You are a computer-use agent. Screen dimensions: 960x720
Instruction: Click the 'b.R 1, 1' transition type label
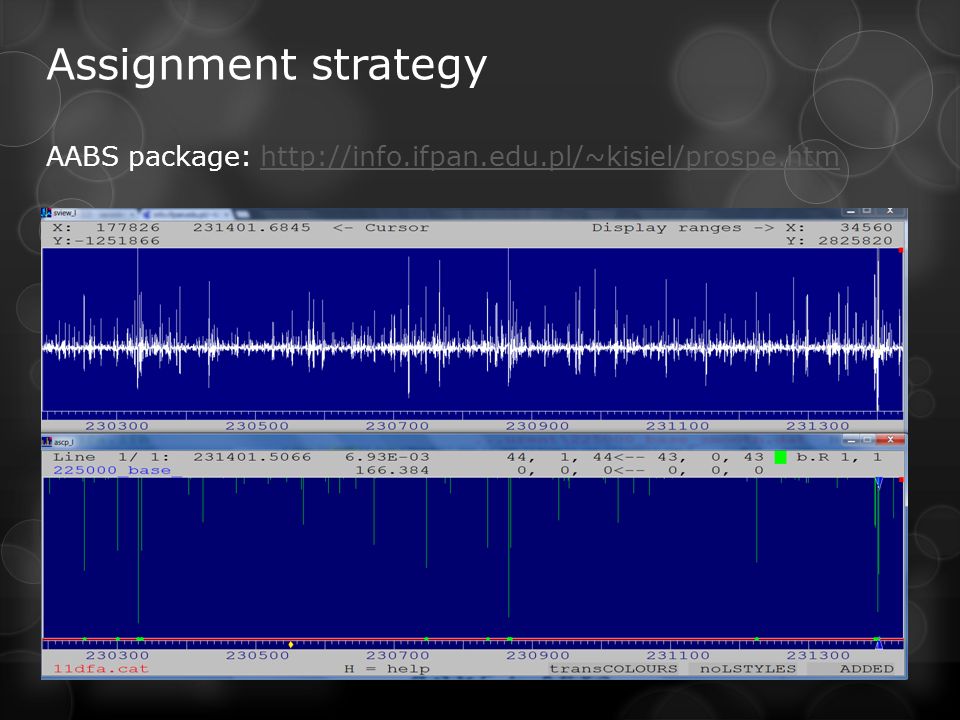click(x=839, y=457)
